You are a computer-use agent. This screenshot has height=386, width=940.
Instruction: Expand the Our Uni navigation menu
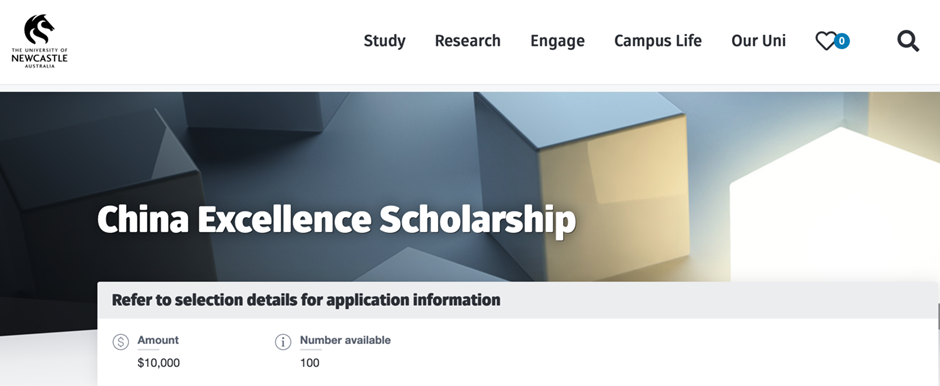tap(758, 41)
